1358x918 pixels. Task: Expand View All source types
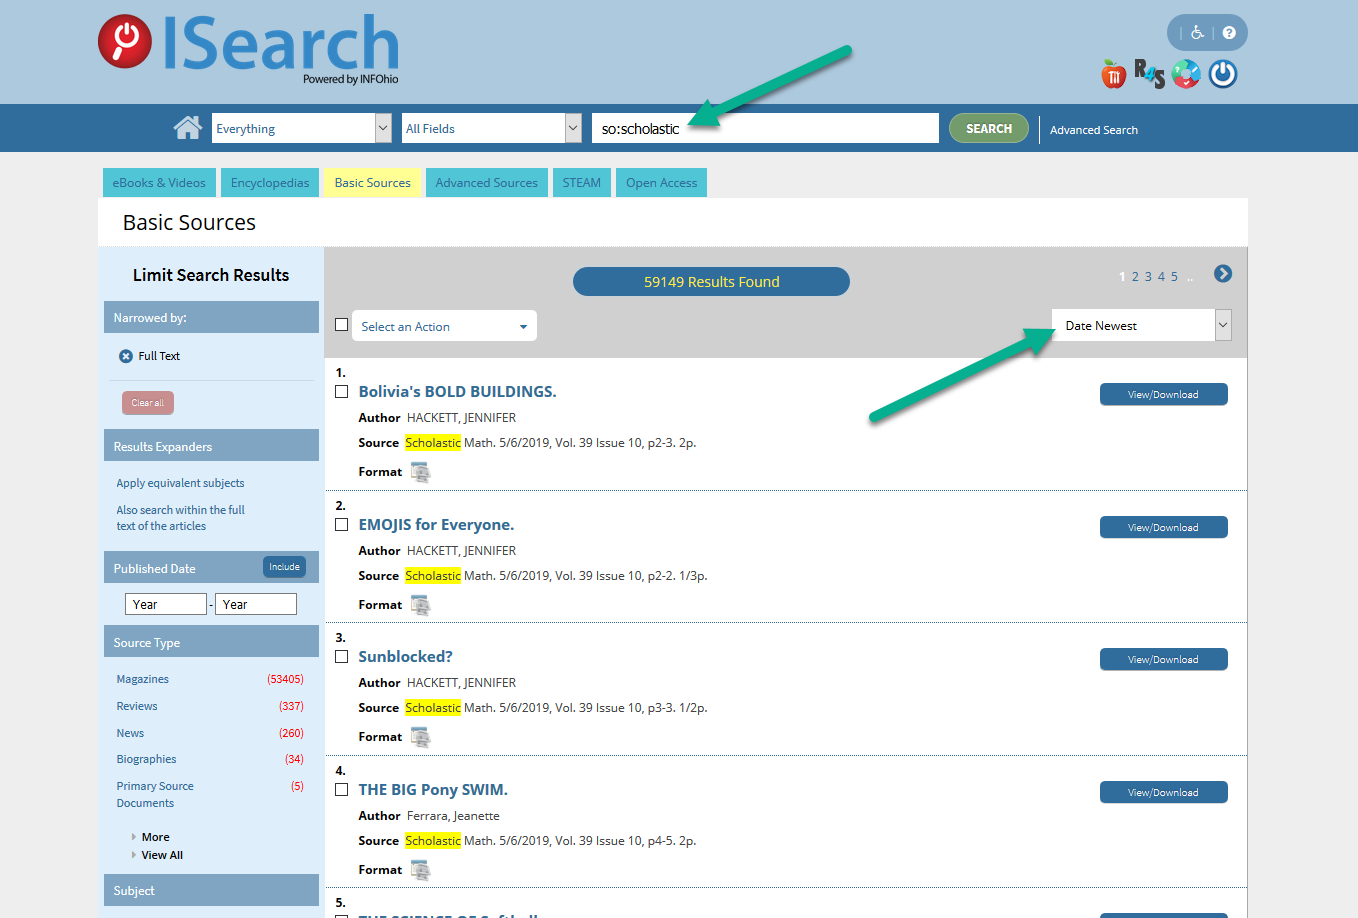tap(162, 855)
